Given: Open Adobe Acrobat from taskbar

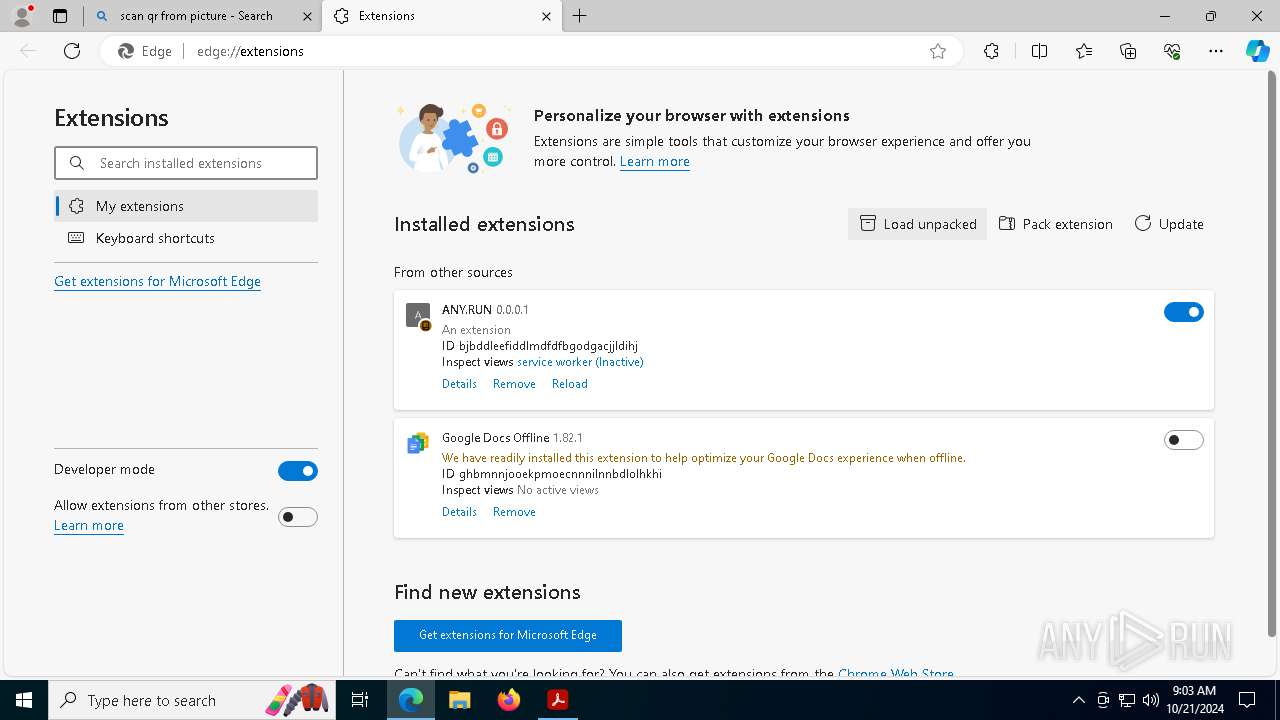Looking at the screenshot, I should (558, 700).
